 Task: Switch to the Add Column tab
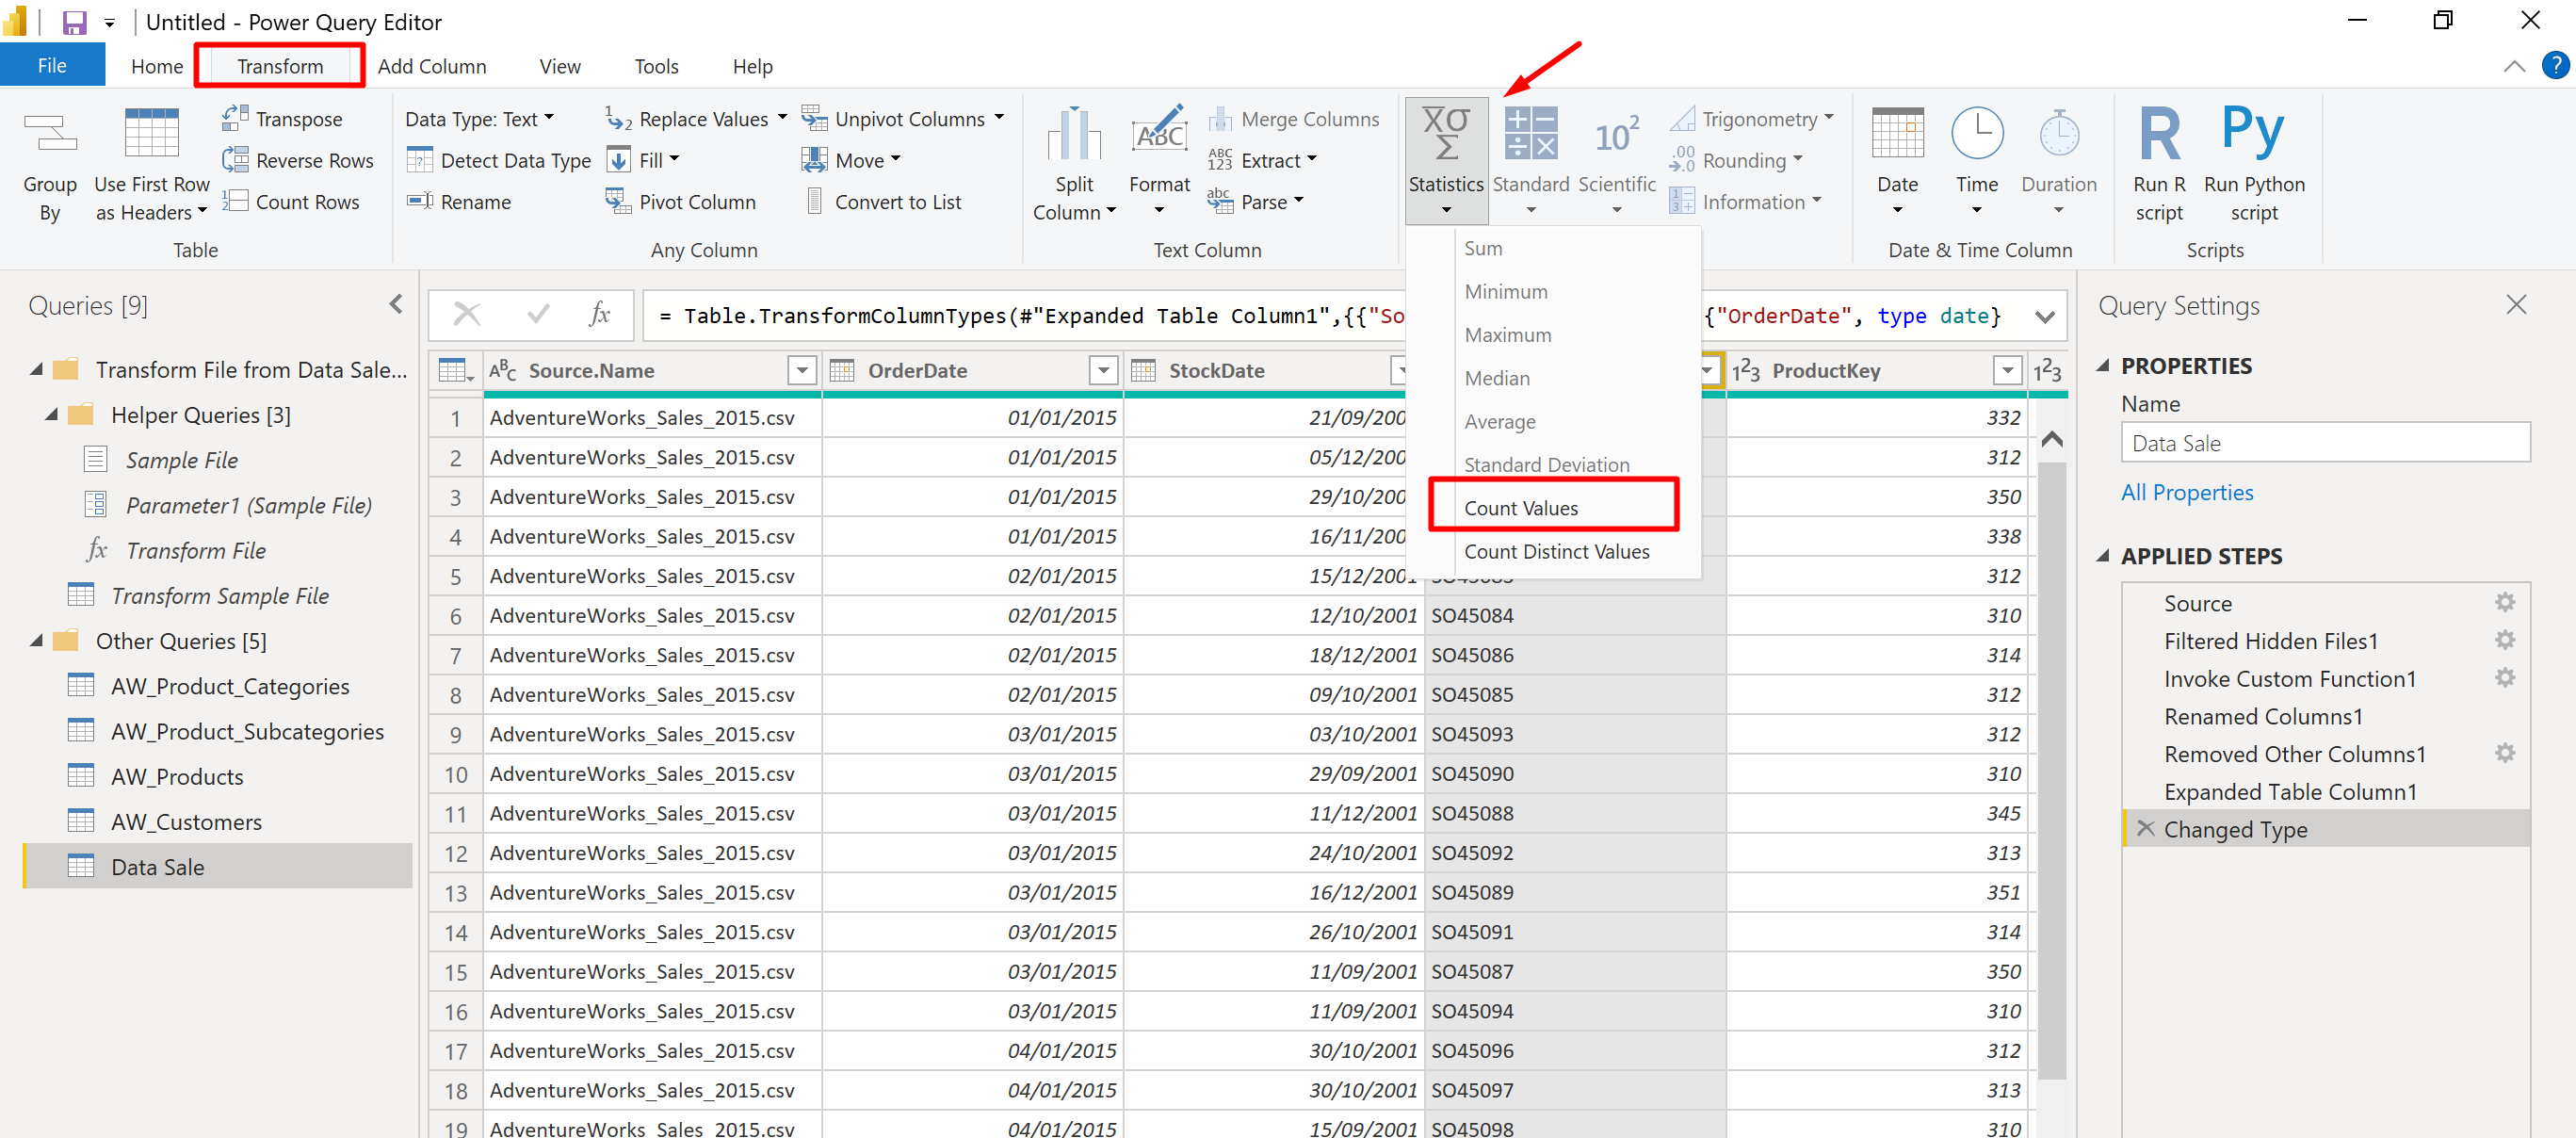pyautogui.click(x=432, y=66)
